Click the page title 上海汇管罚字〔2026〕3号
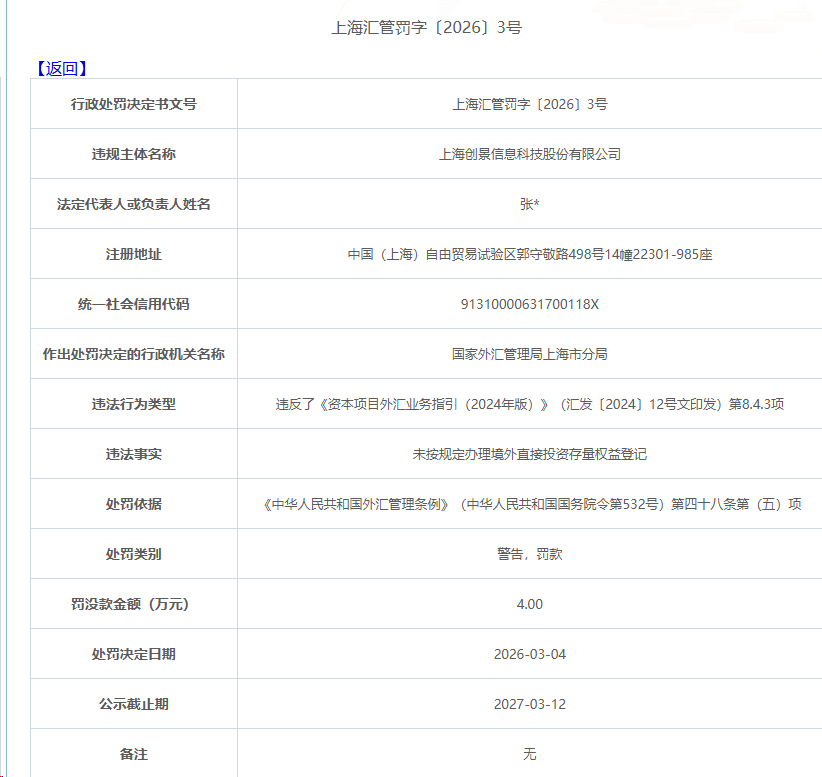The width and height of the screenshot is (822, 777). (427, 28)
